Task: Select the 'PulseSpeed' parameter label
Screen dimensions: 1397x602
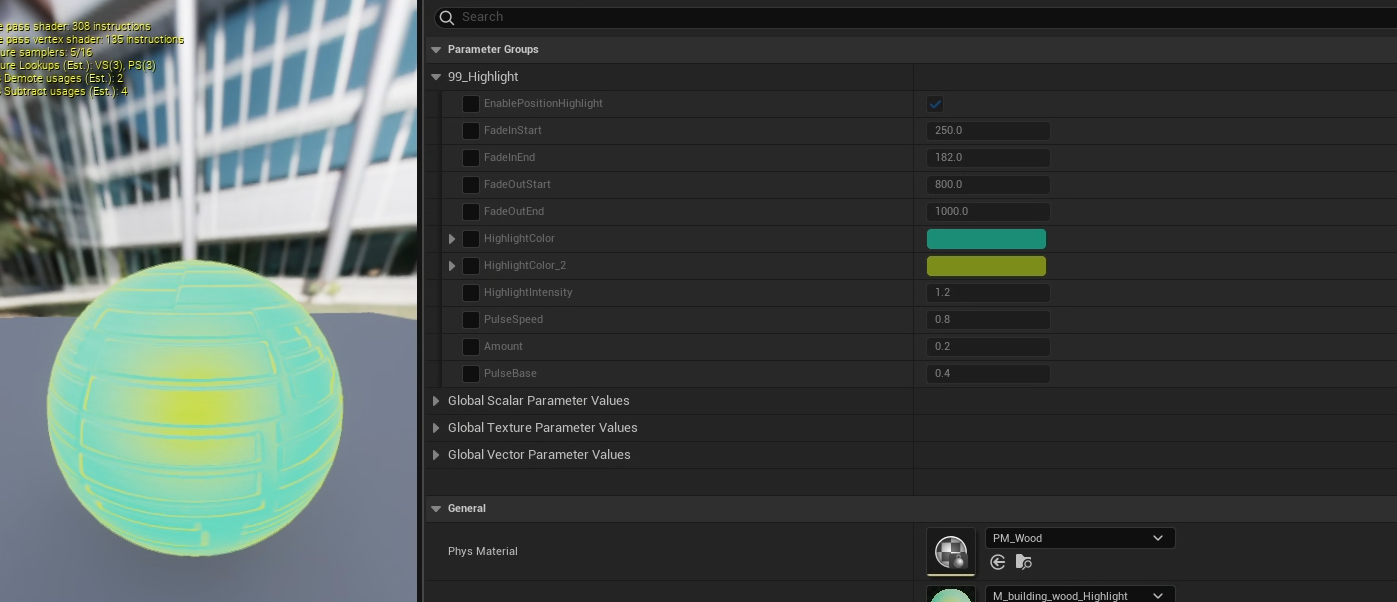Action: (513, 320)
